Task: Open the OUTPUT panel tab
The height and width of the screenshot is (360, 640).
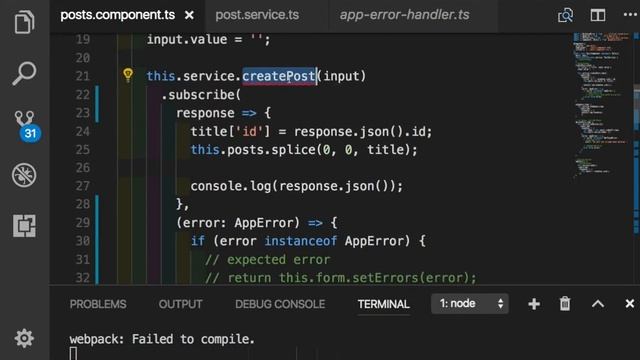Action: pos(180,304)
